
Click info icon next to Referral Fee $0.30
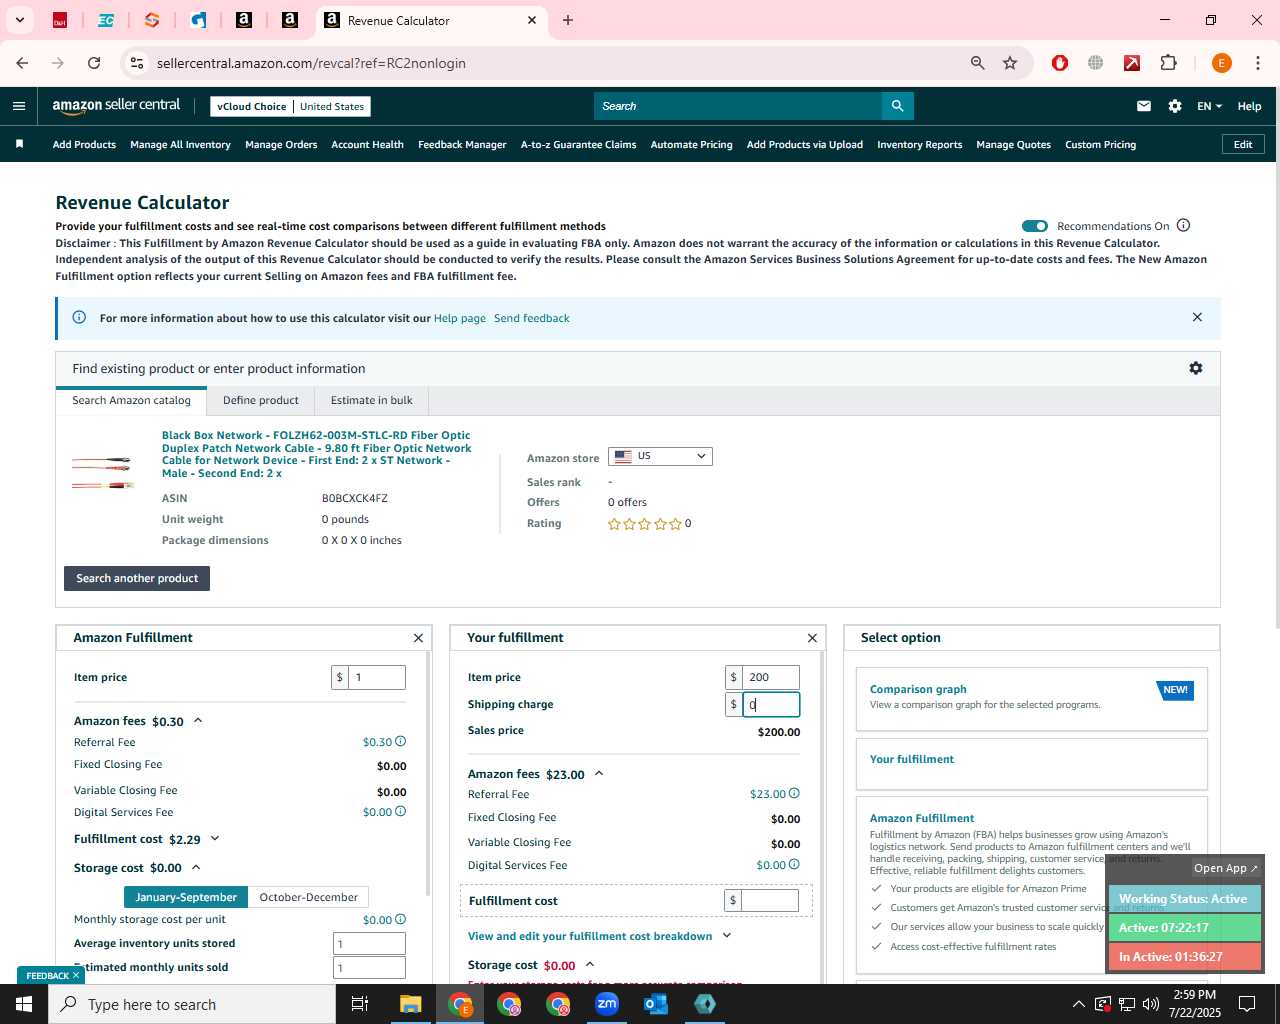tap(400, 741)
